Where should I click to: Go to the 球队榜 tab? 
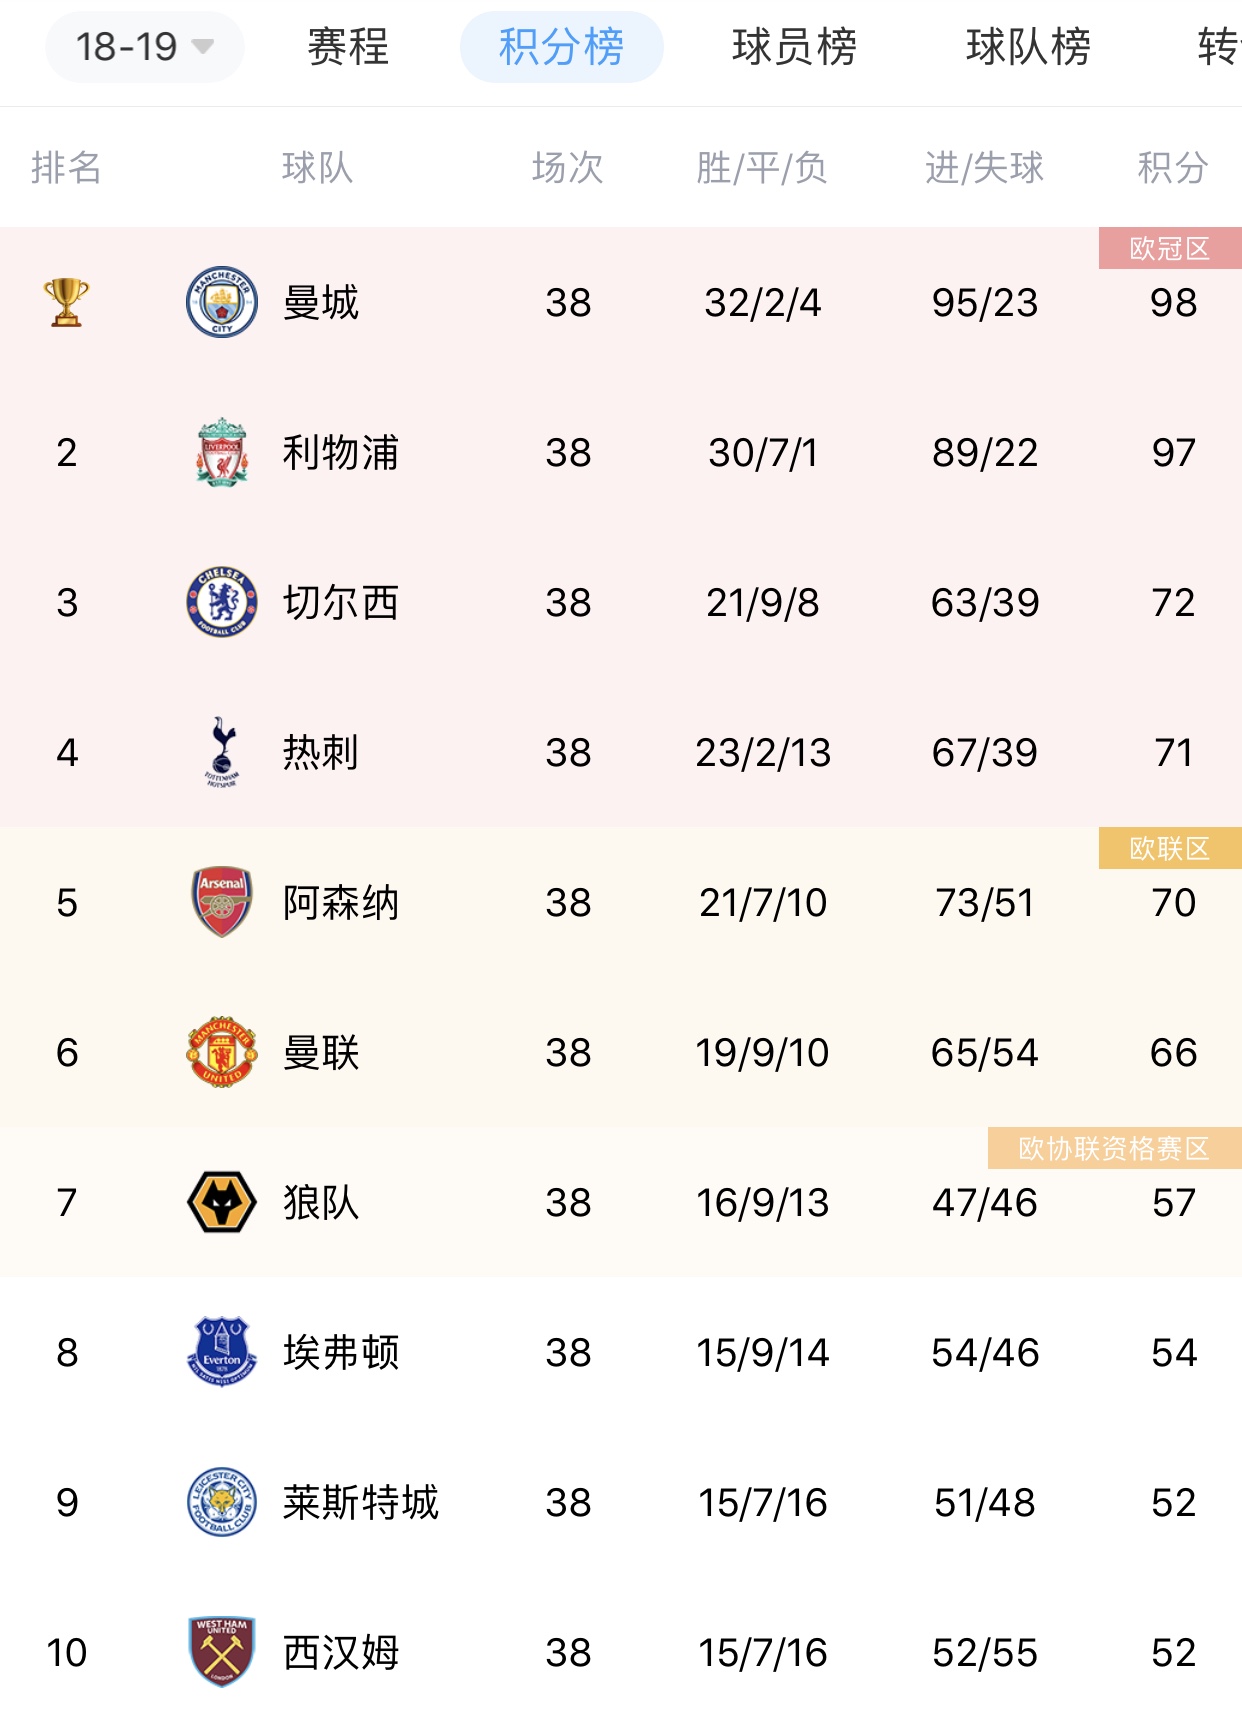(1029, 47)
